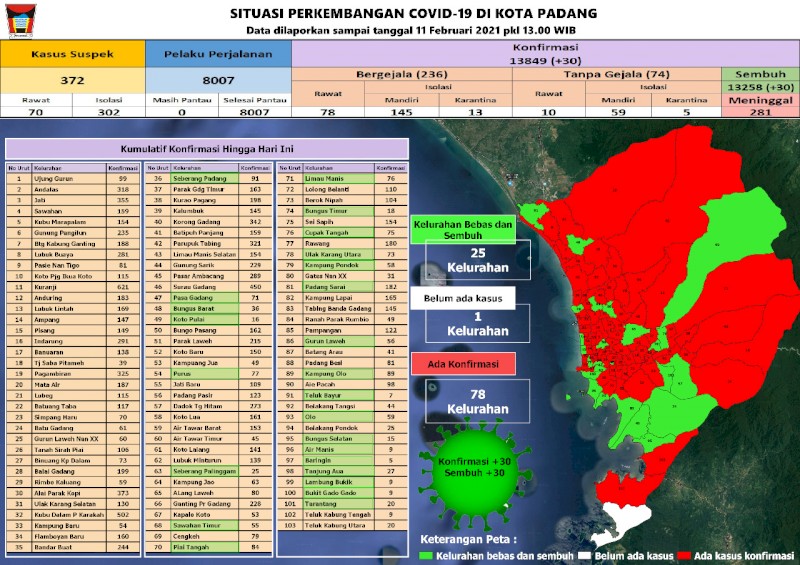Click the 'Kuranji' row in the kelurahan table

pos(73,287)
